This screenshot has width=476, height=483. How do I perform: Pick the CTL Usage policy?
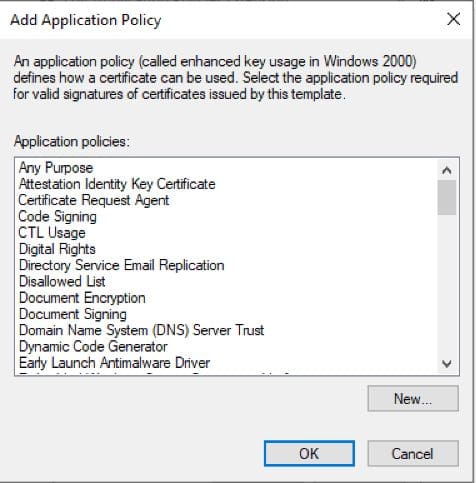tap(52, 233)
